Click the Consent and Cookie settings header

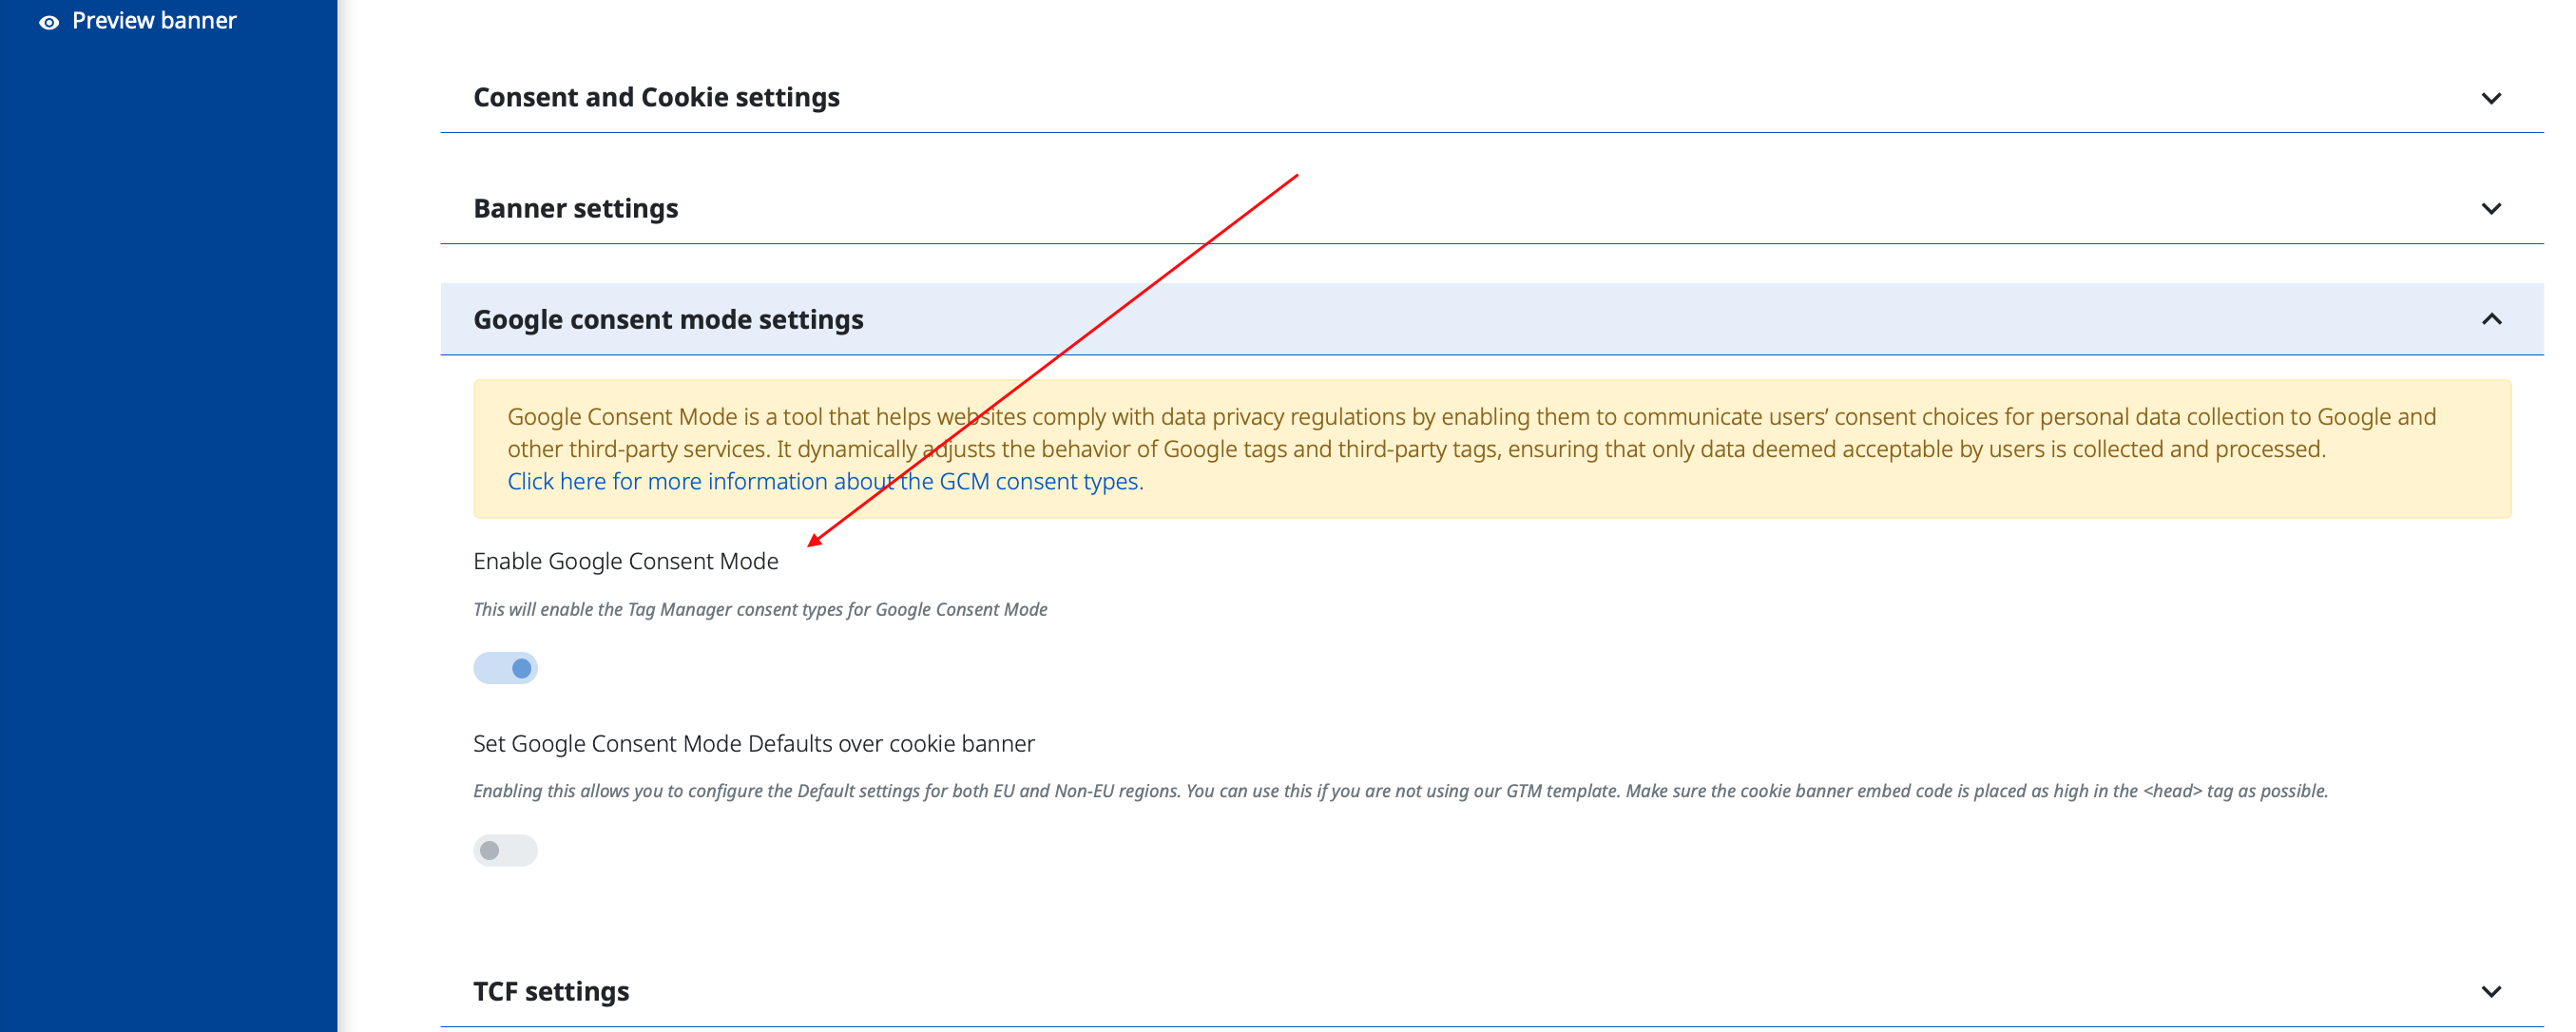coord(1491,97)
